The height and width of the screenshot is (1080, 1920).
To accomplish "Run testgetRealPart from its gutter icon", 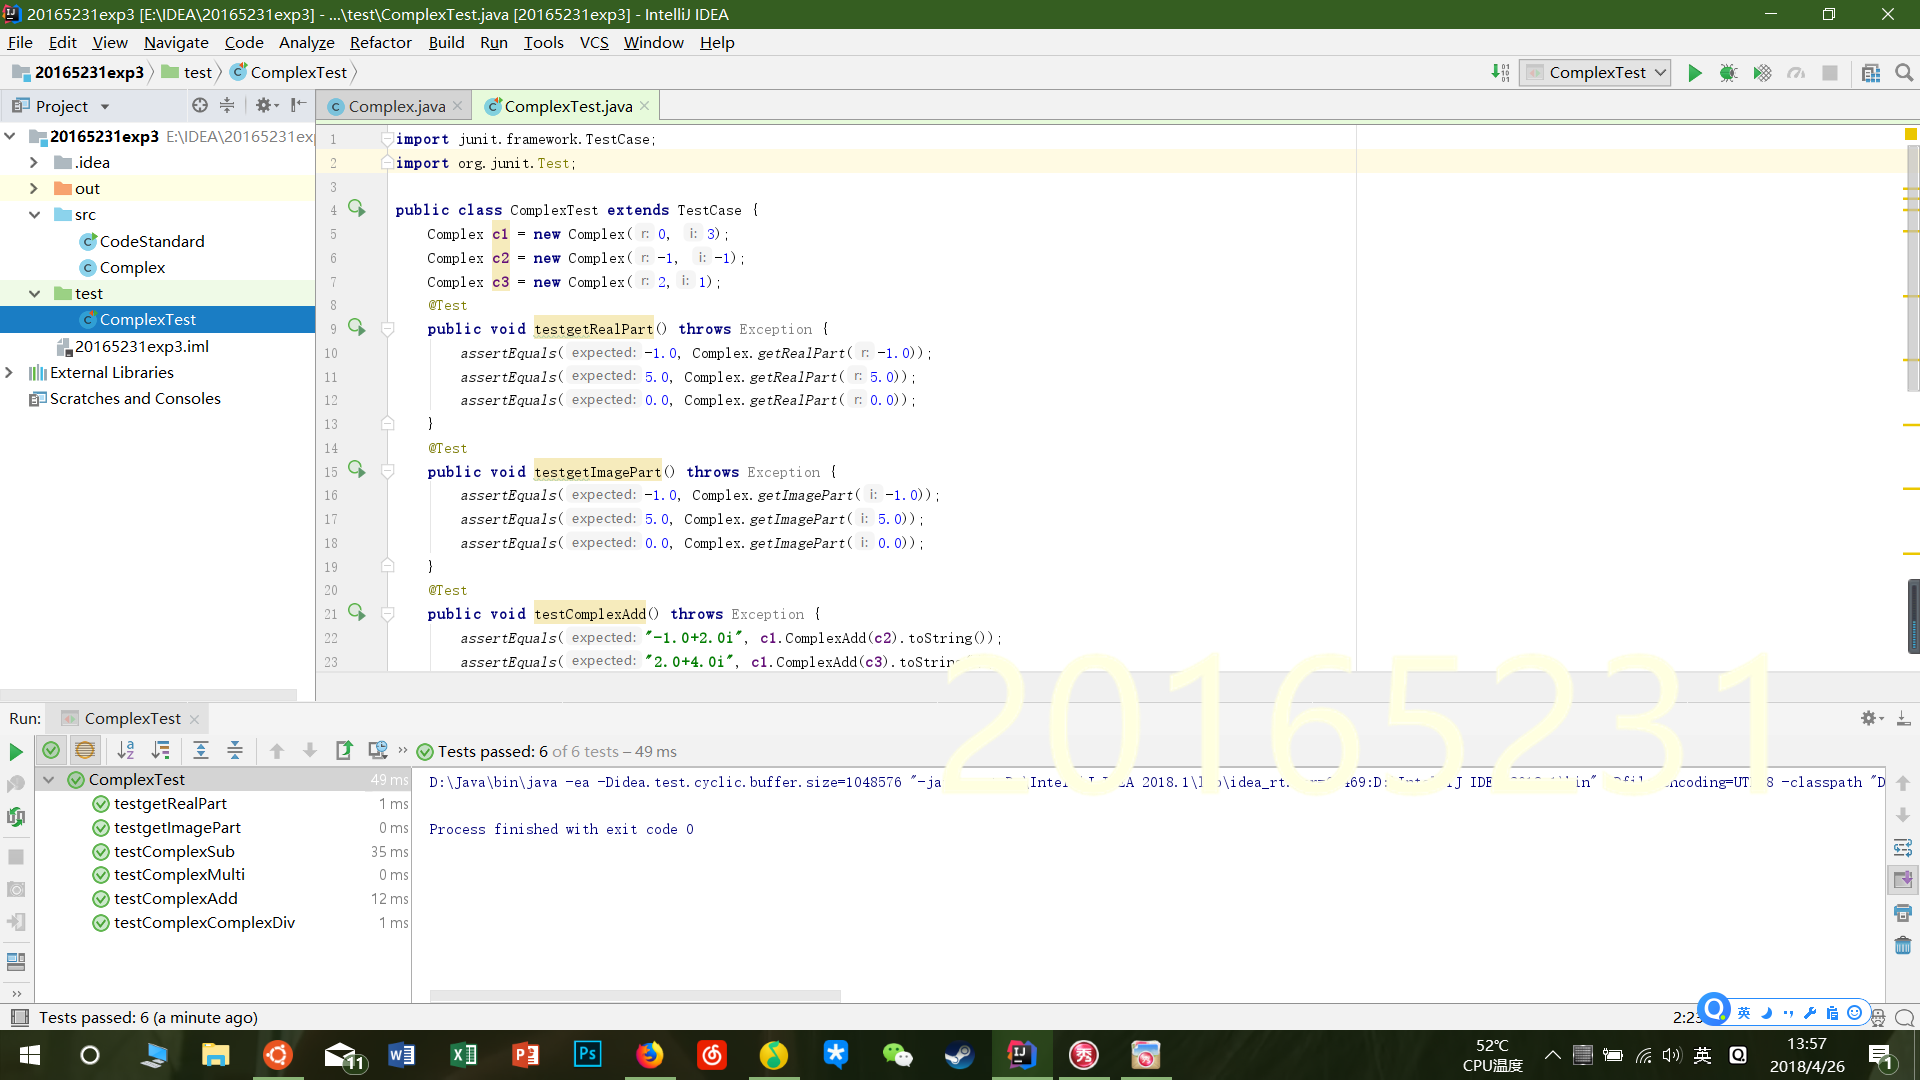I will tap(357, 328).
